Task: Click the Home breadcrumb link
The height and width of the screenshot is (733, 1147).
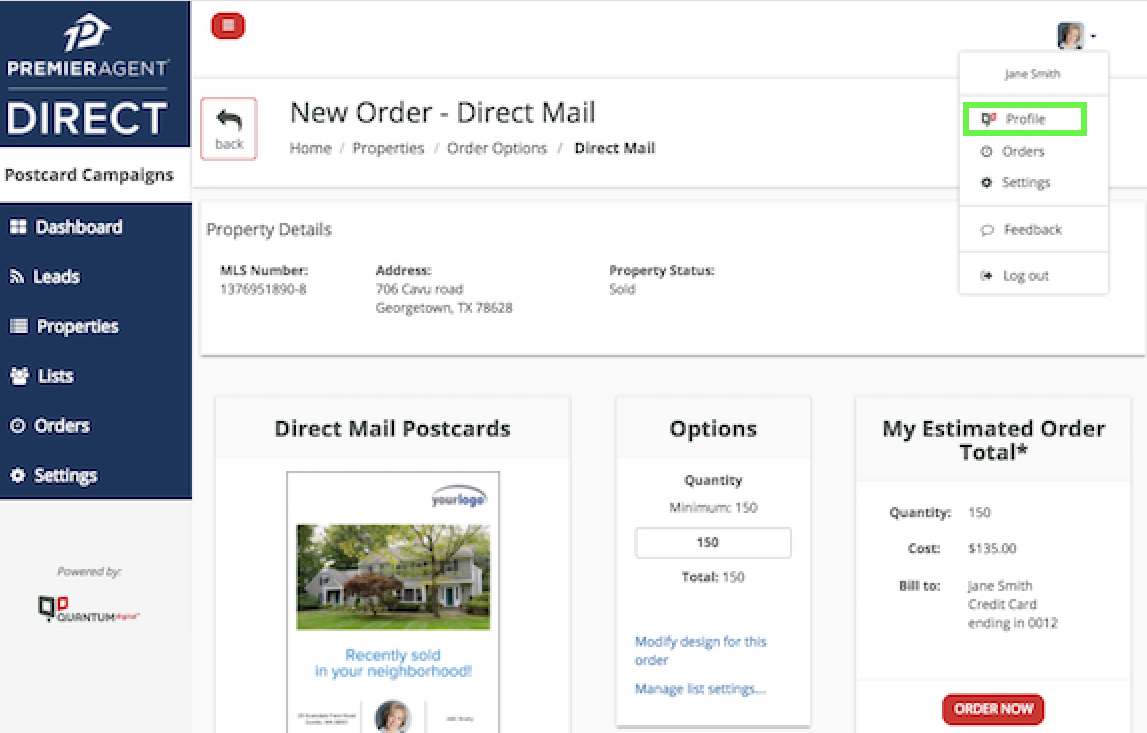Action: (x=310, y=148)
